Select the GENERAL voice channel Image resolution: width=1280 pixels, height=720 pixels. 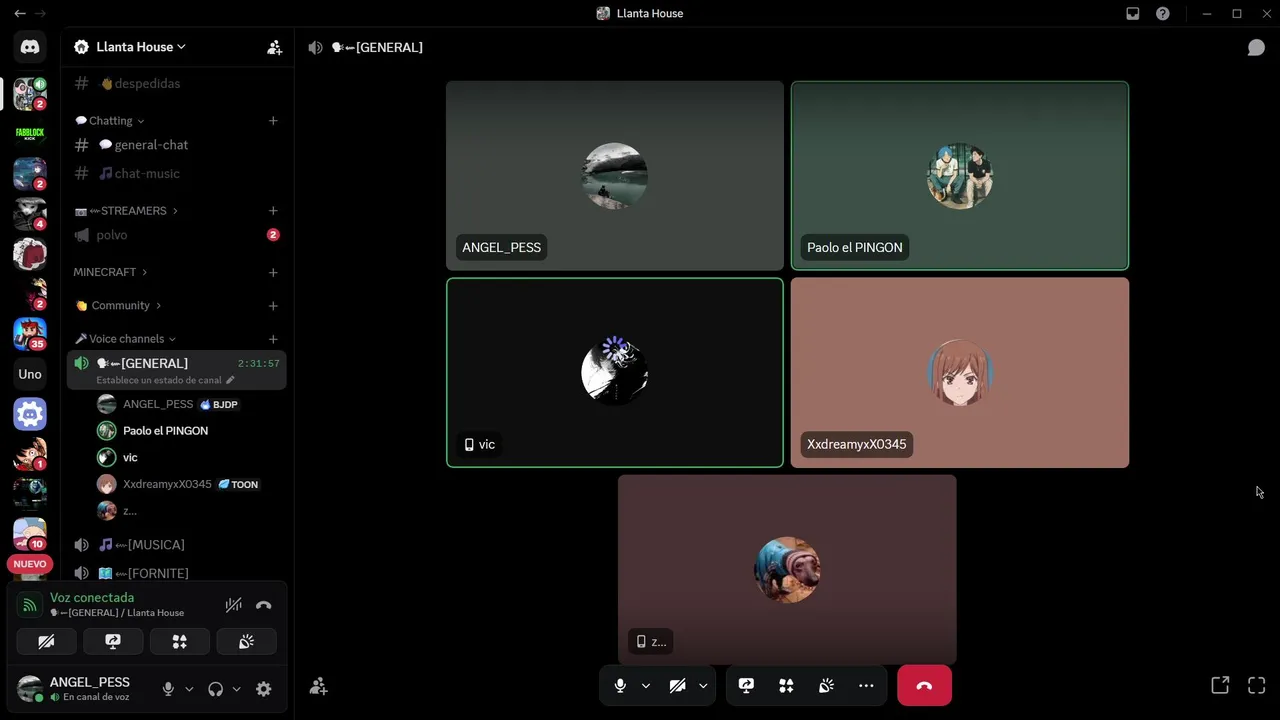(176, 370)
